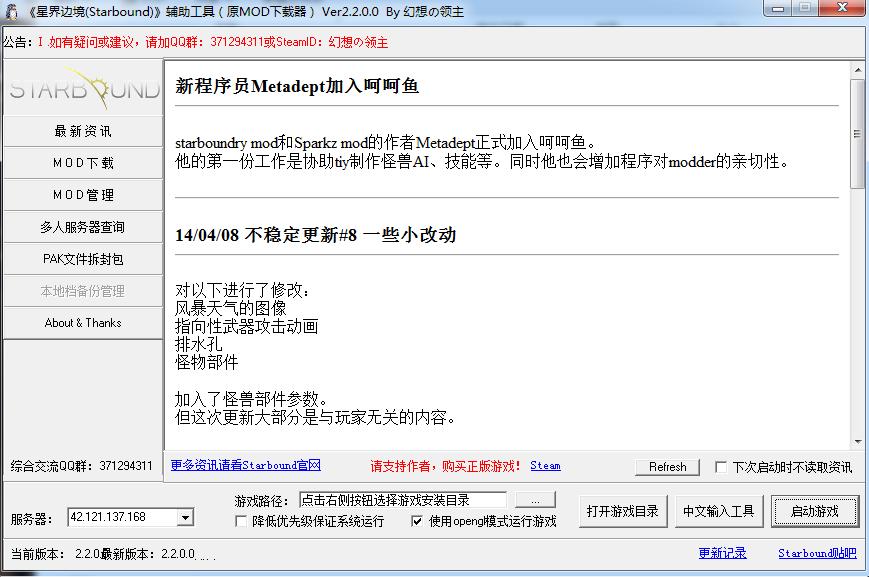Uncheck 使用opengl模式运行游戏 checkbox
Viewport: 869px width, 577px height.
[417, 521]
